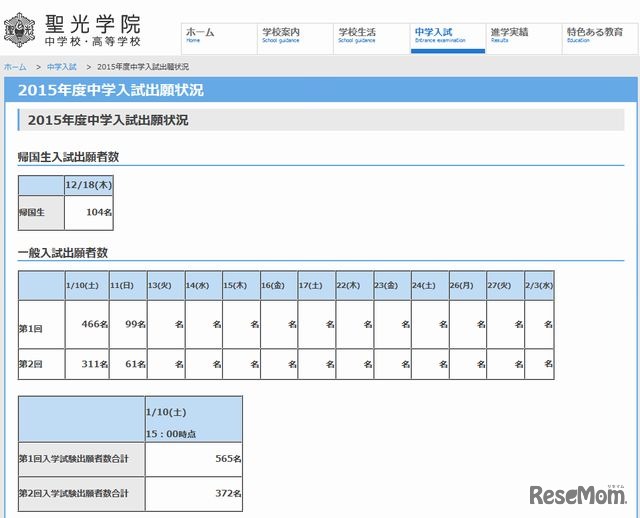Screen dimensions: 640x518
Task: Click the 聖光学院 school crest logo
Action: (x=19, y=30)
